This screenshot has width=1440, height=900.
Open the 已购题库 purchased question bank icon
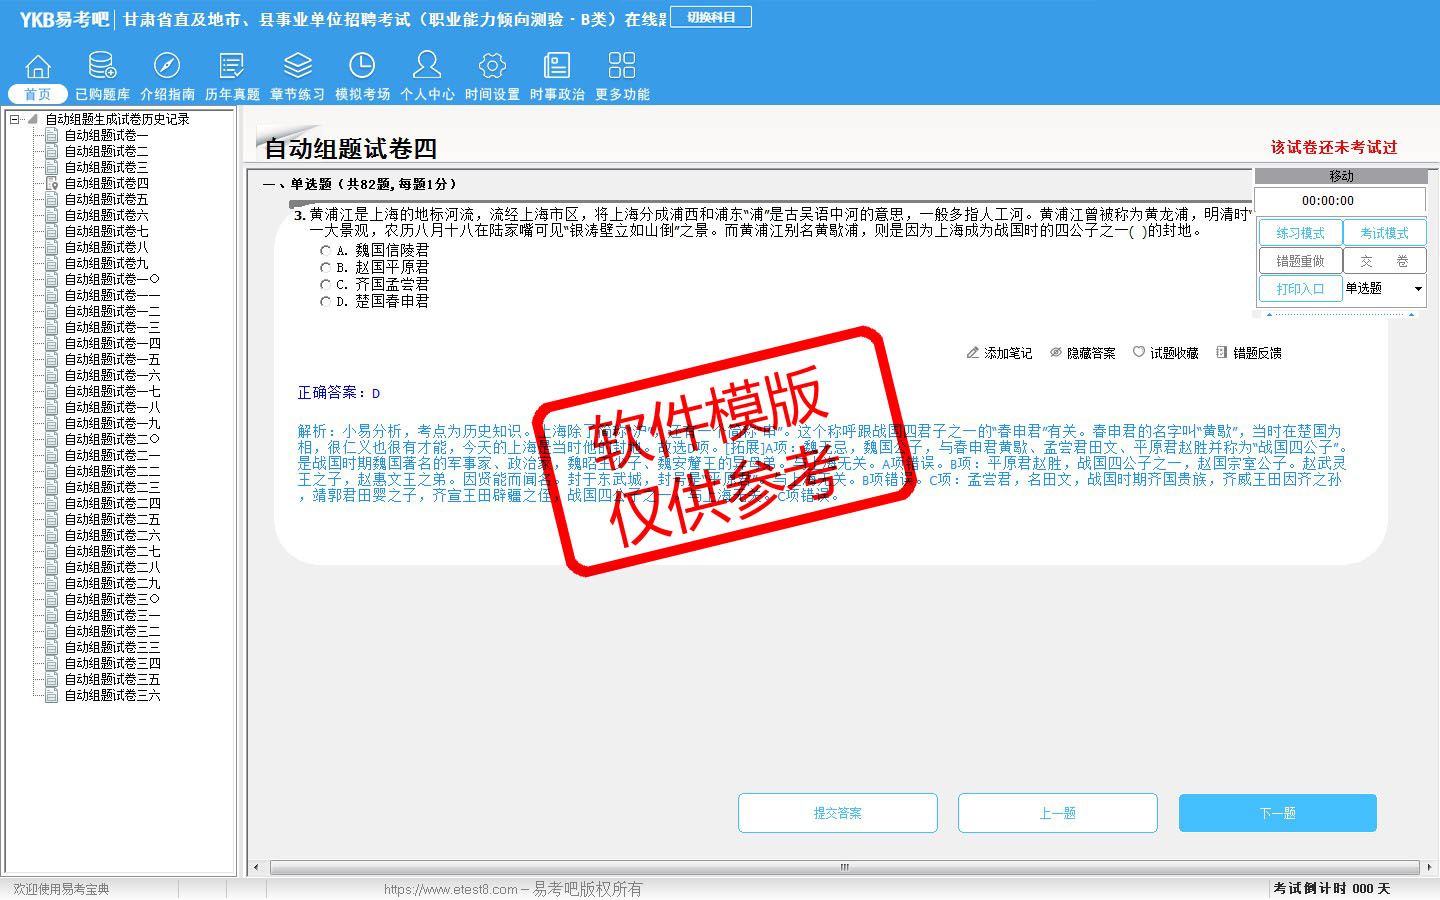pyautogui.click(x=102, y=67)
